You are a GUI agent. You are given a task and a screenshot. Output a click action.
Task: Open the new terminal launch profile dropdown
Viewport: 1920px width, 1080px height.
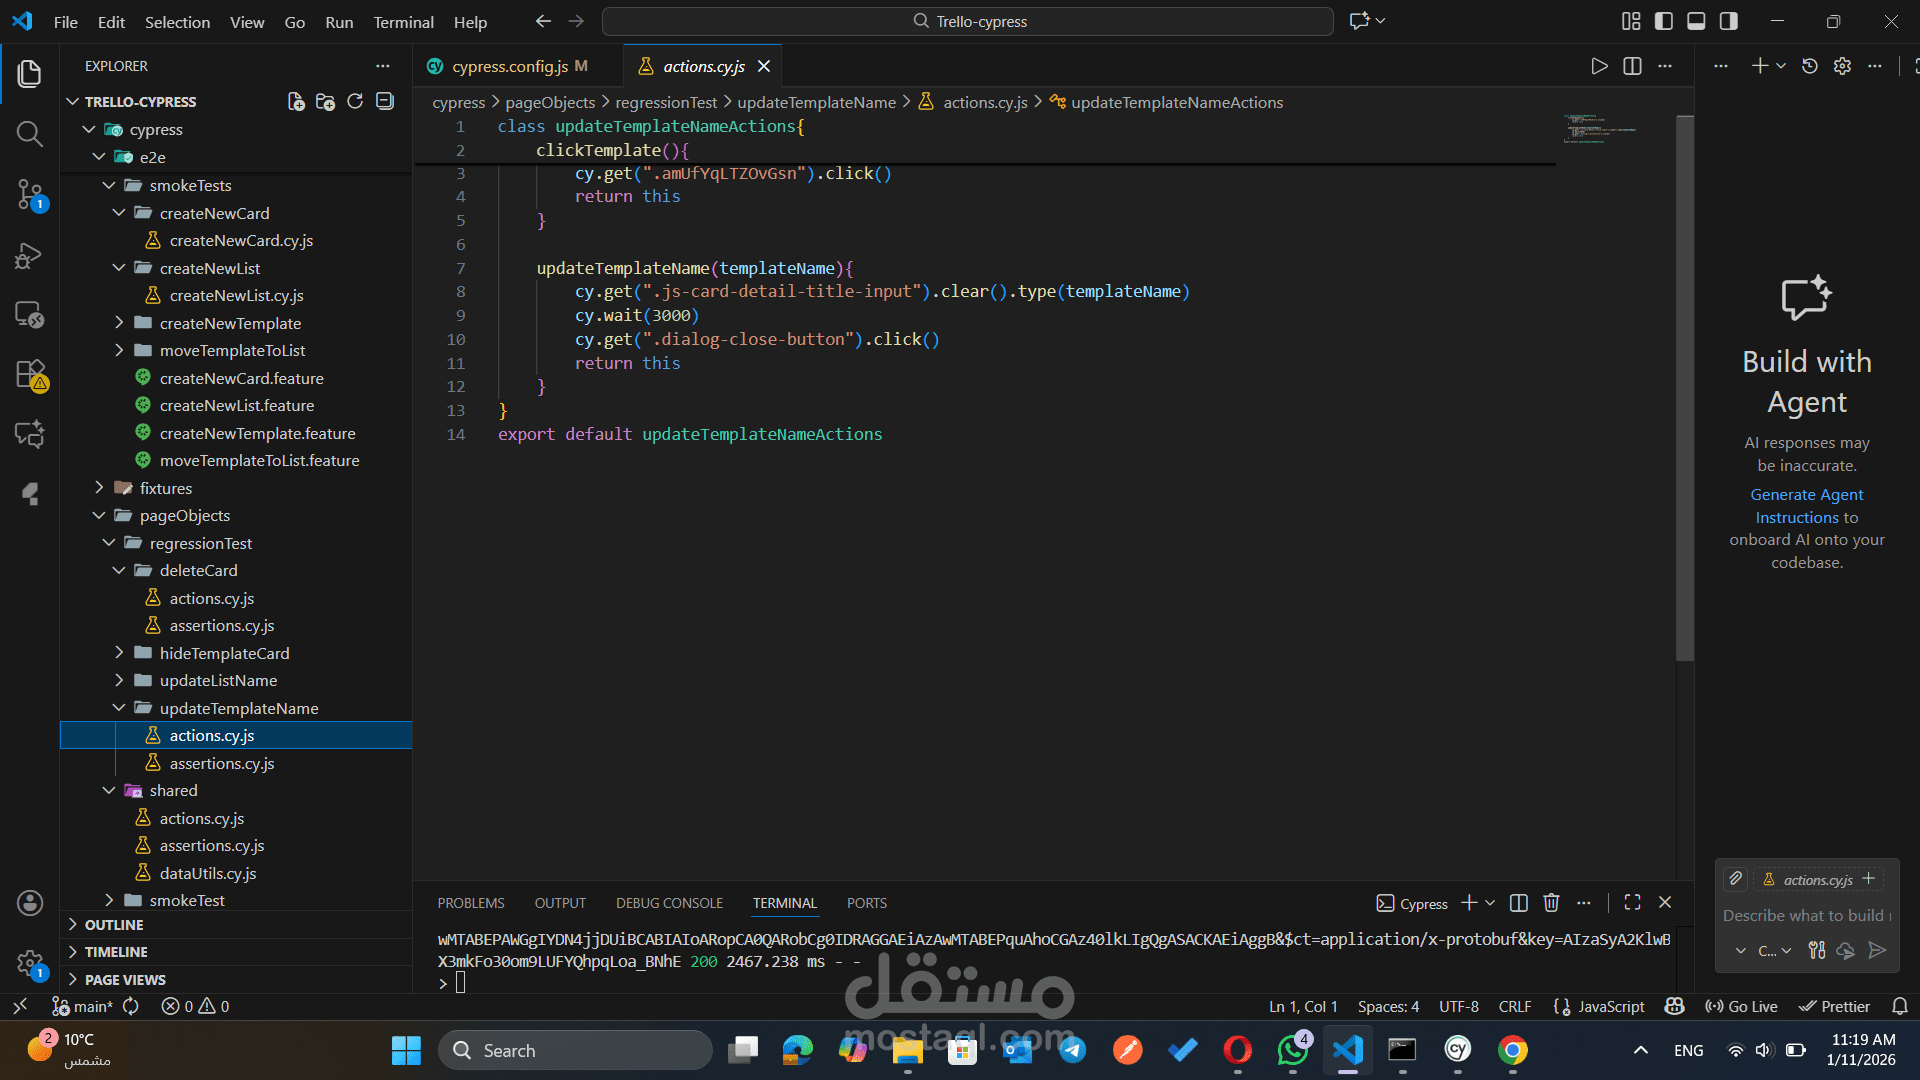click(1490, 903)
